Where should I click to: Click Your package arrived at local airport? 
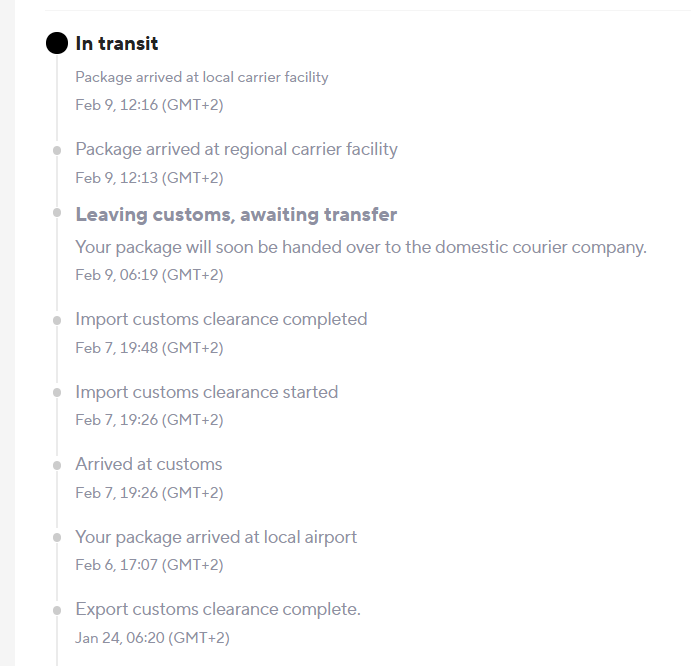pyautogui.click(x=216, y=537)
